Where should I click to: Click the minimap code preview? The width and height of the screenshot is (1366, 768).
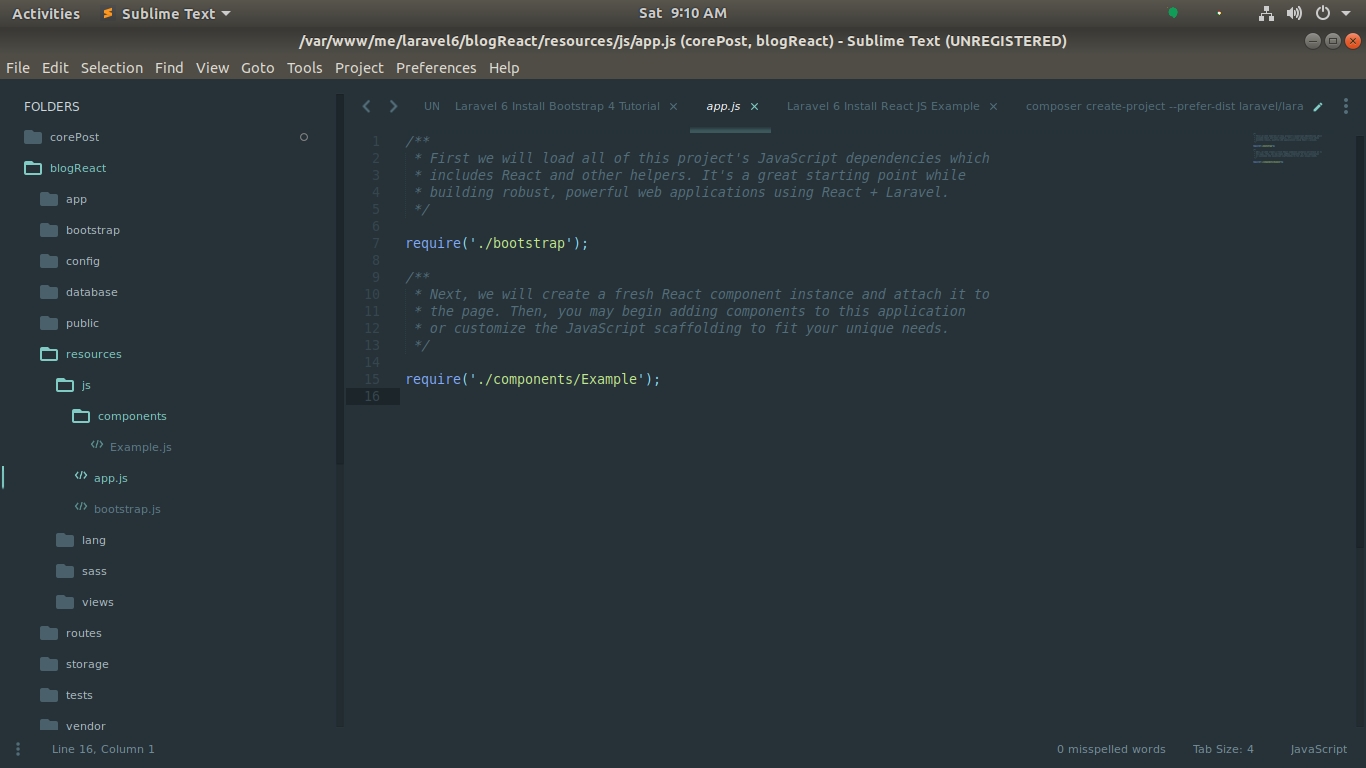1288,148
